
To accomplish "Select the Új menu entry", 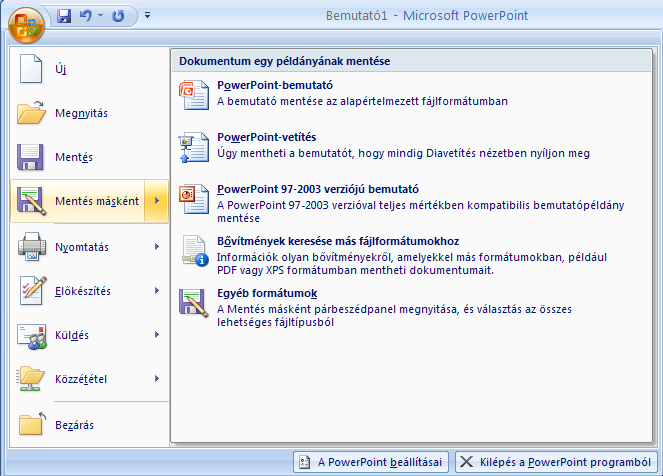I will click(90, 69).
